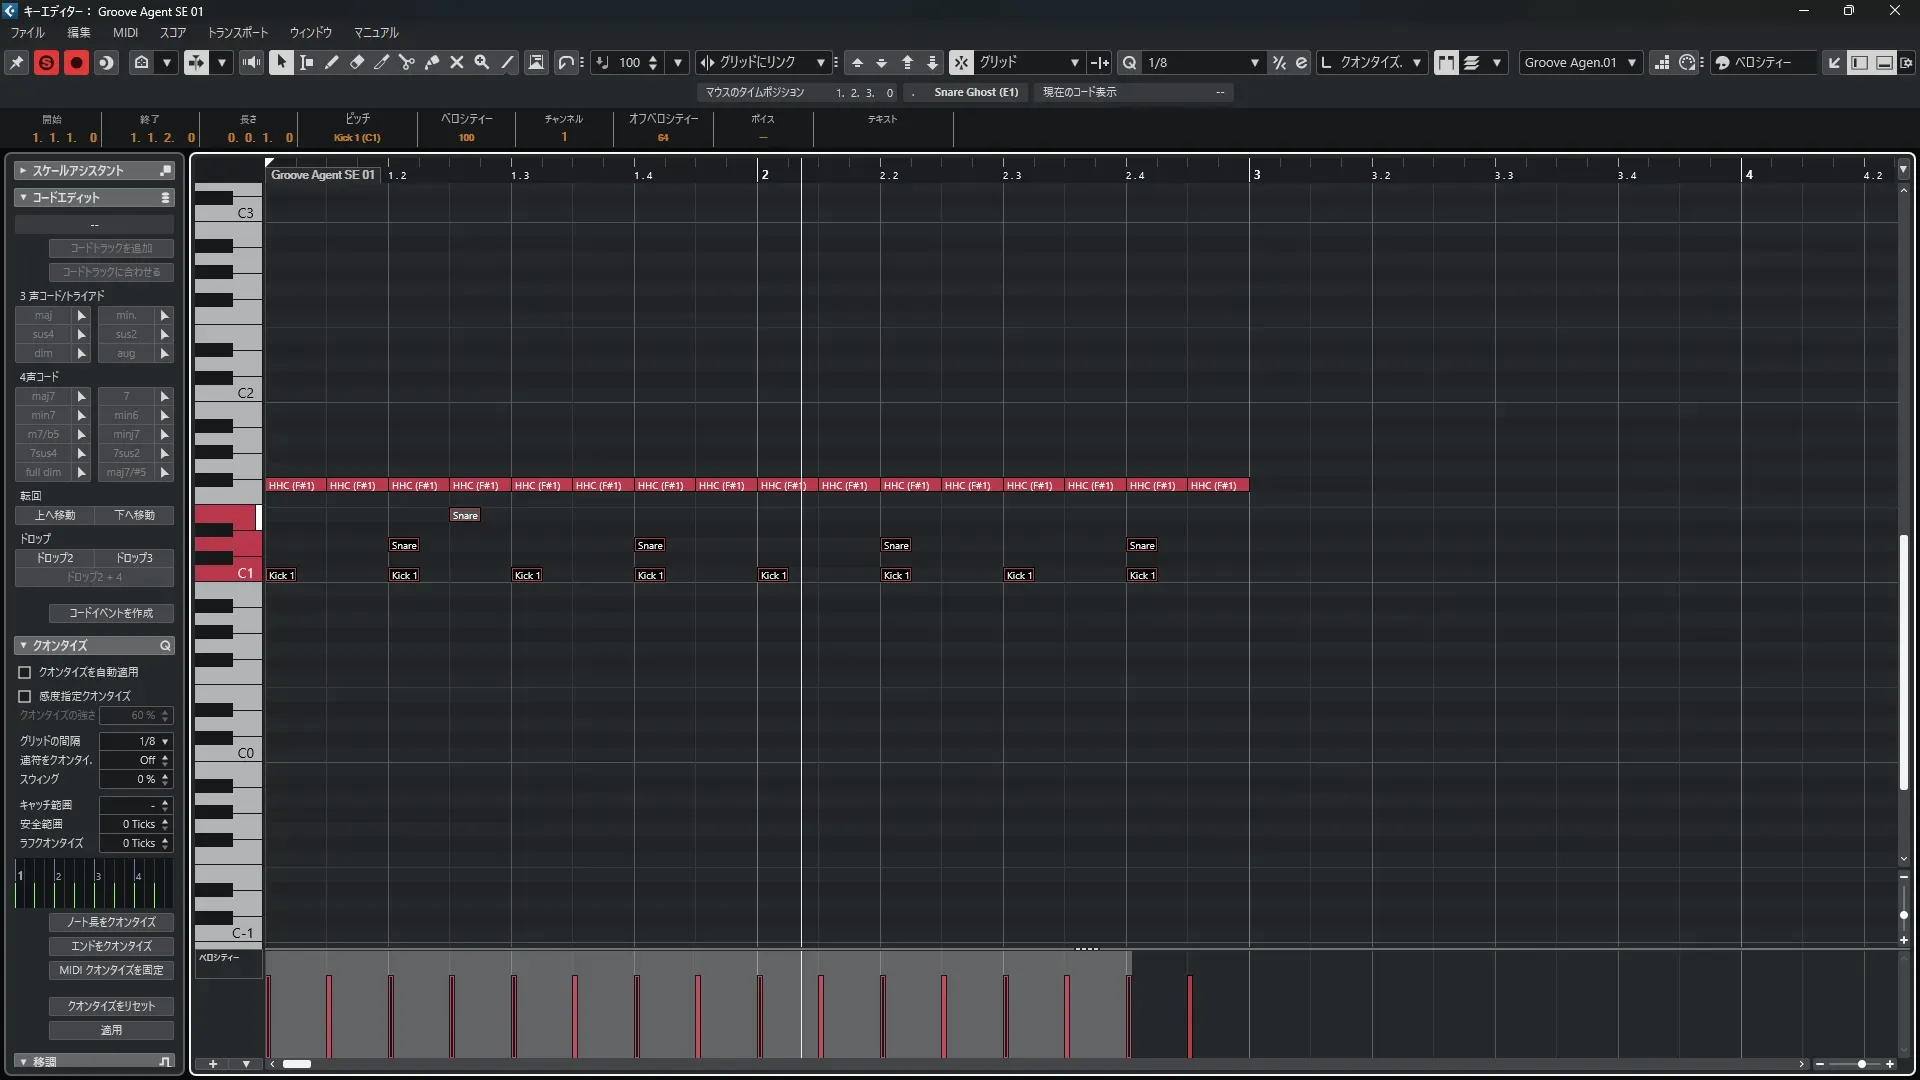Select the Erase tool
This screenshot has height=1080, width=1920.
click(357, 62)
